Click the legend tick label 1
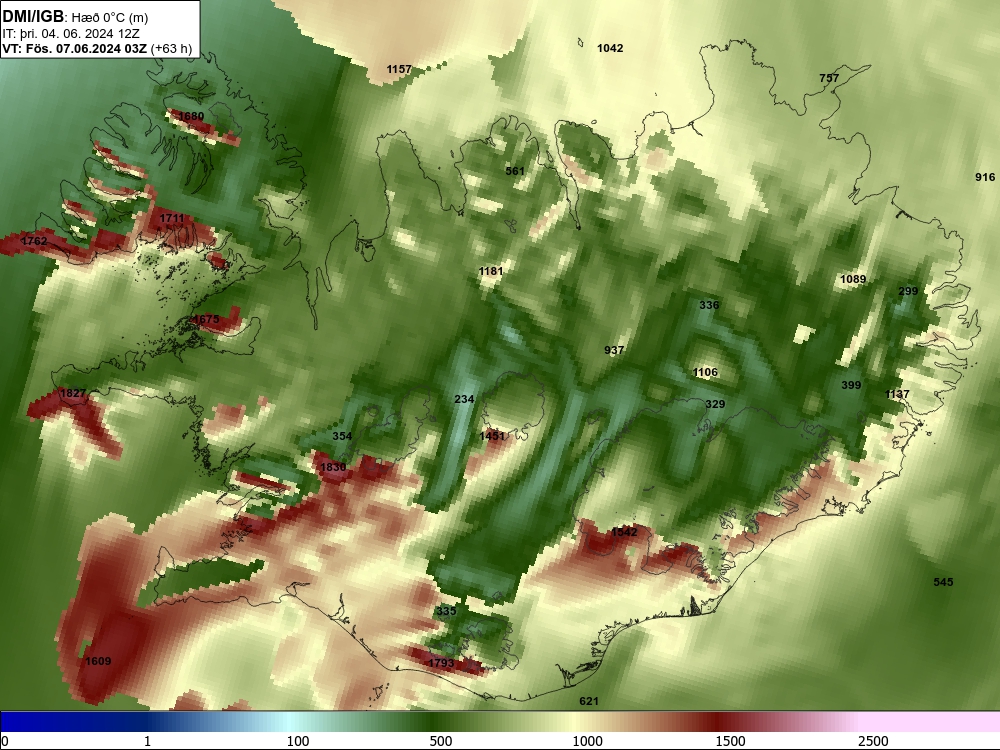1000x750 pixels. click(x=147, y=740)
